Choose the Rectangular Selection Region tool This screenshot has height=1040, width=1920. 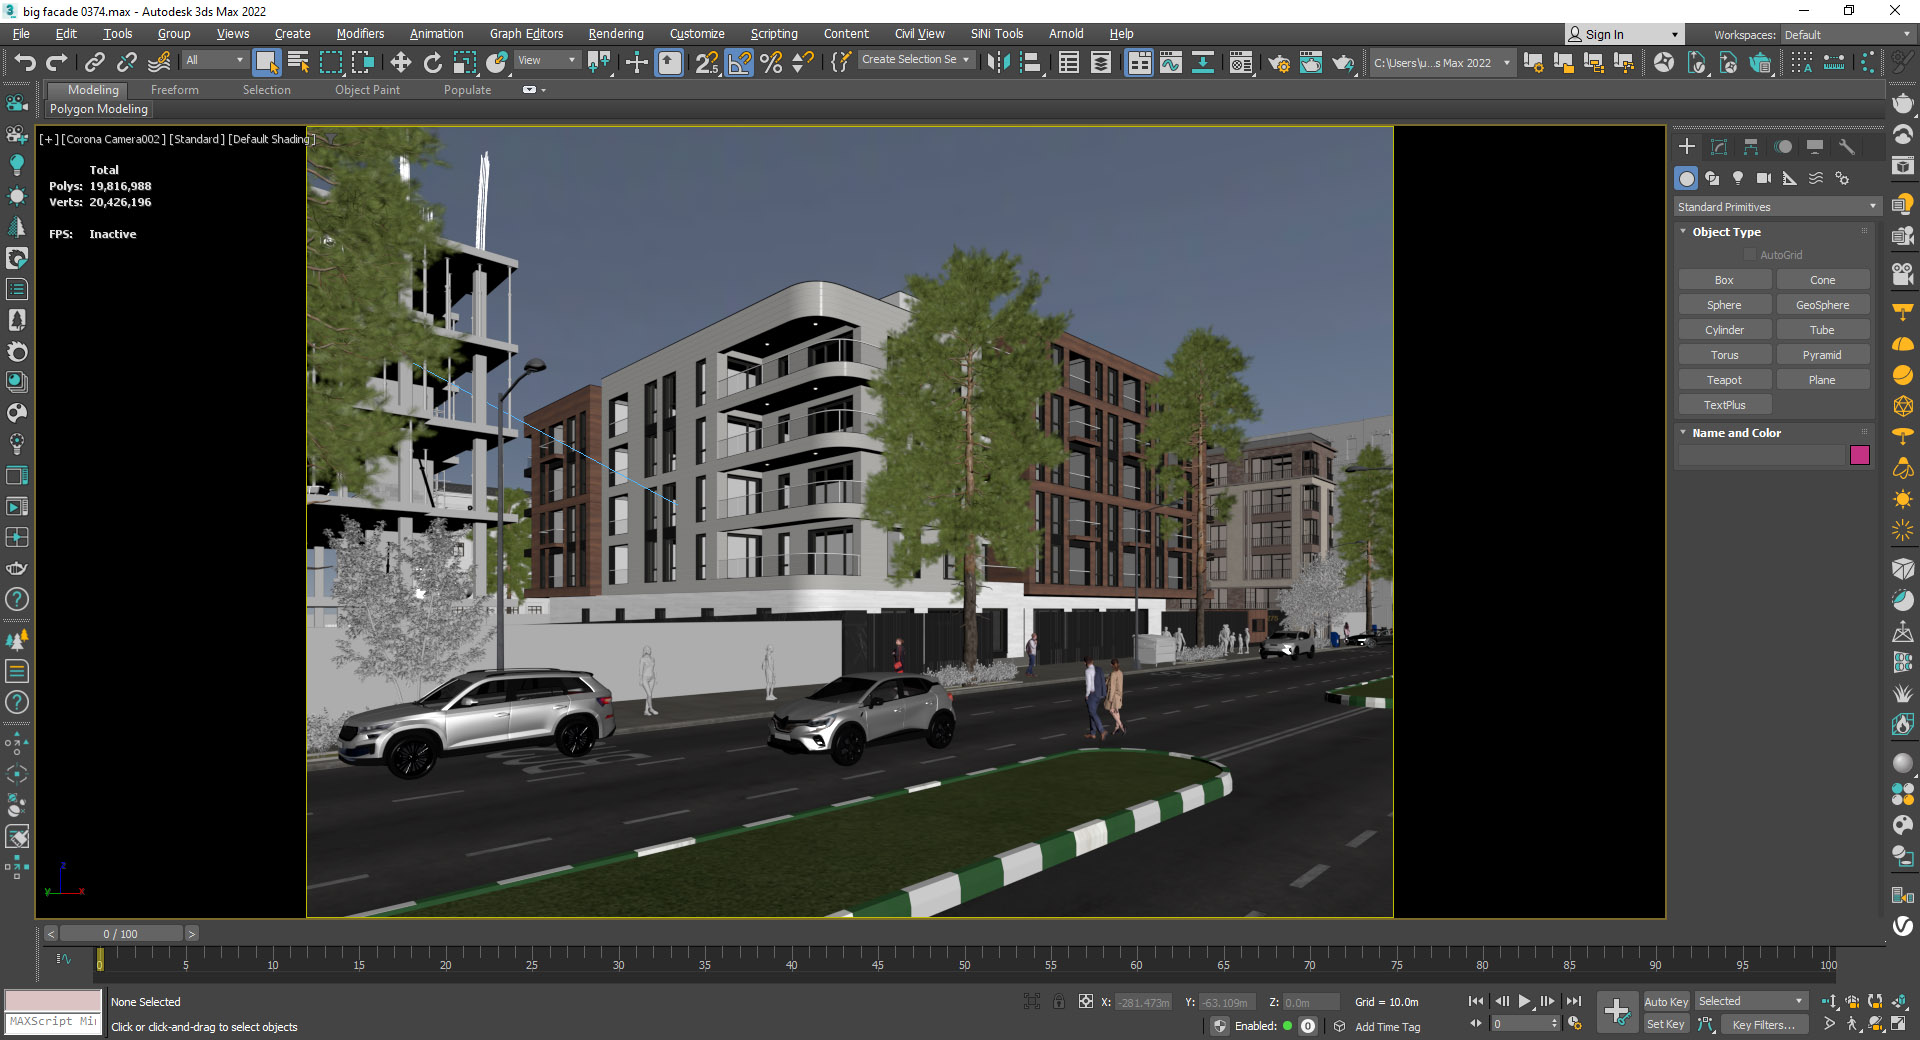(331, 63)
